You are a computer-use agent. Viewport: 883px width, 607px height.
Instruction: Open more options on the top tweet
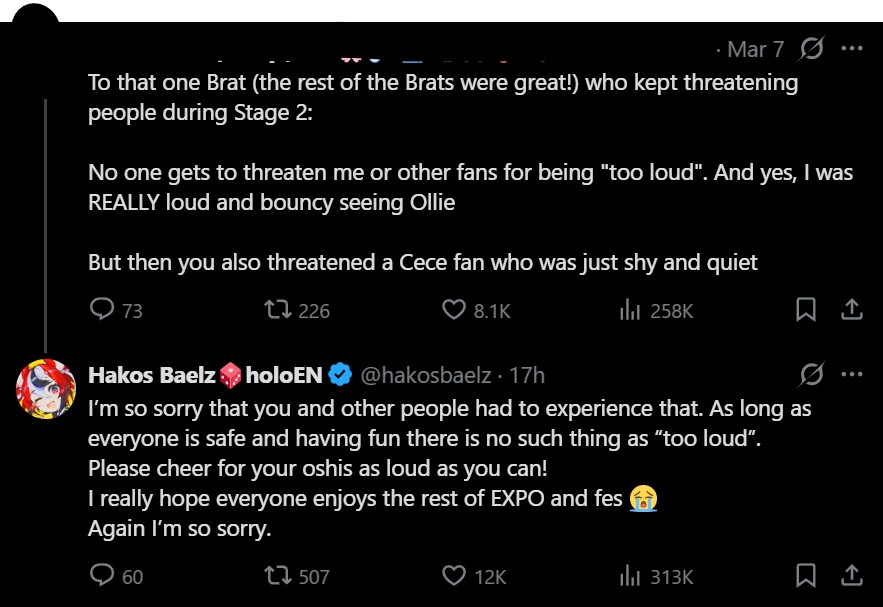pyautogui.click(x=852, y=48)
